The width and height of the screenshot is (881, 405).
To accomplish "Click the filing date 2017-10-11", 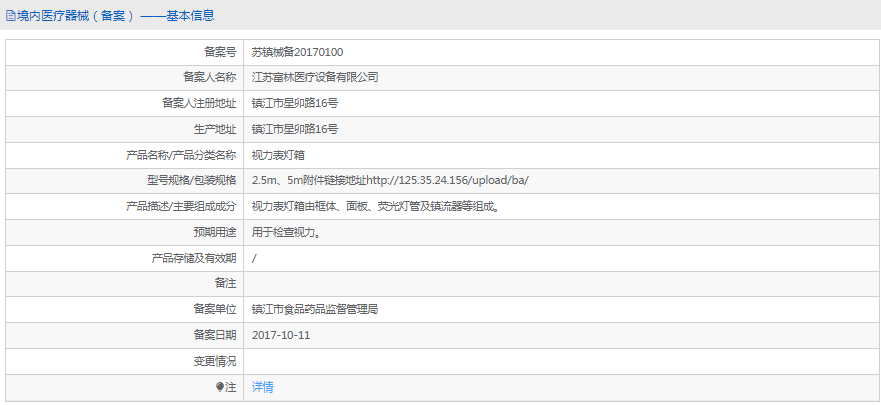I will 281,335.
